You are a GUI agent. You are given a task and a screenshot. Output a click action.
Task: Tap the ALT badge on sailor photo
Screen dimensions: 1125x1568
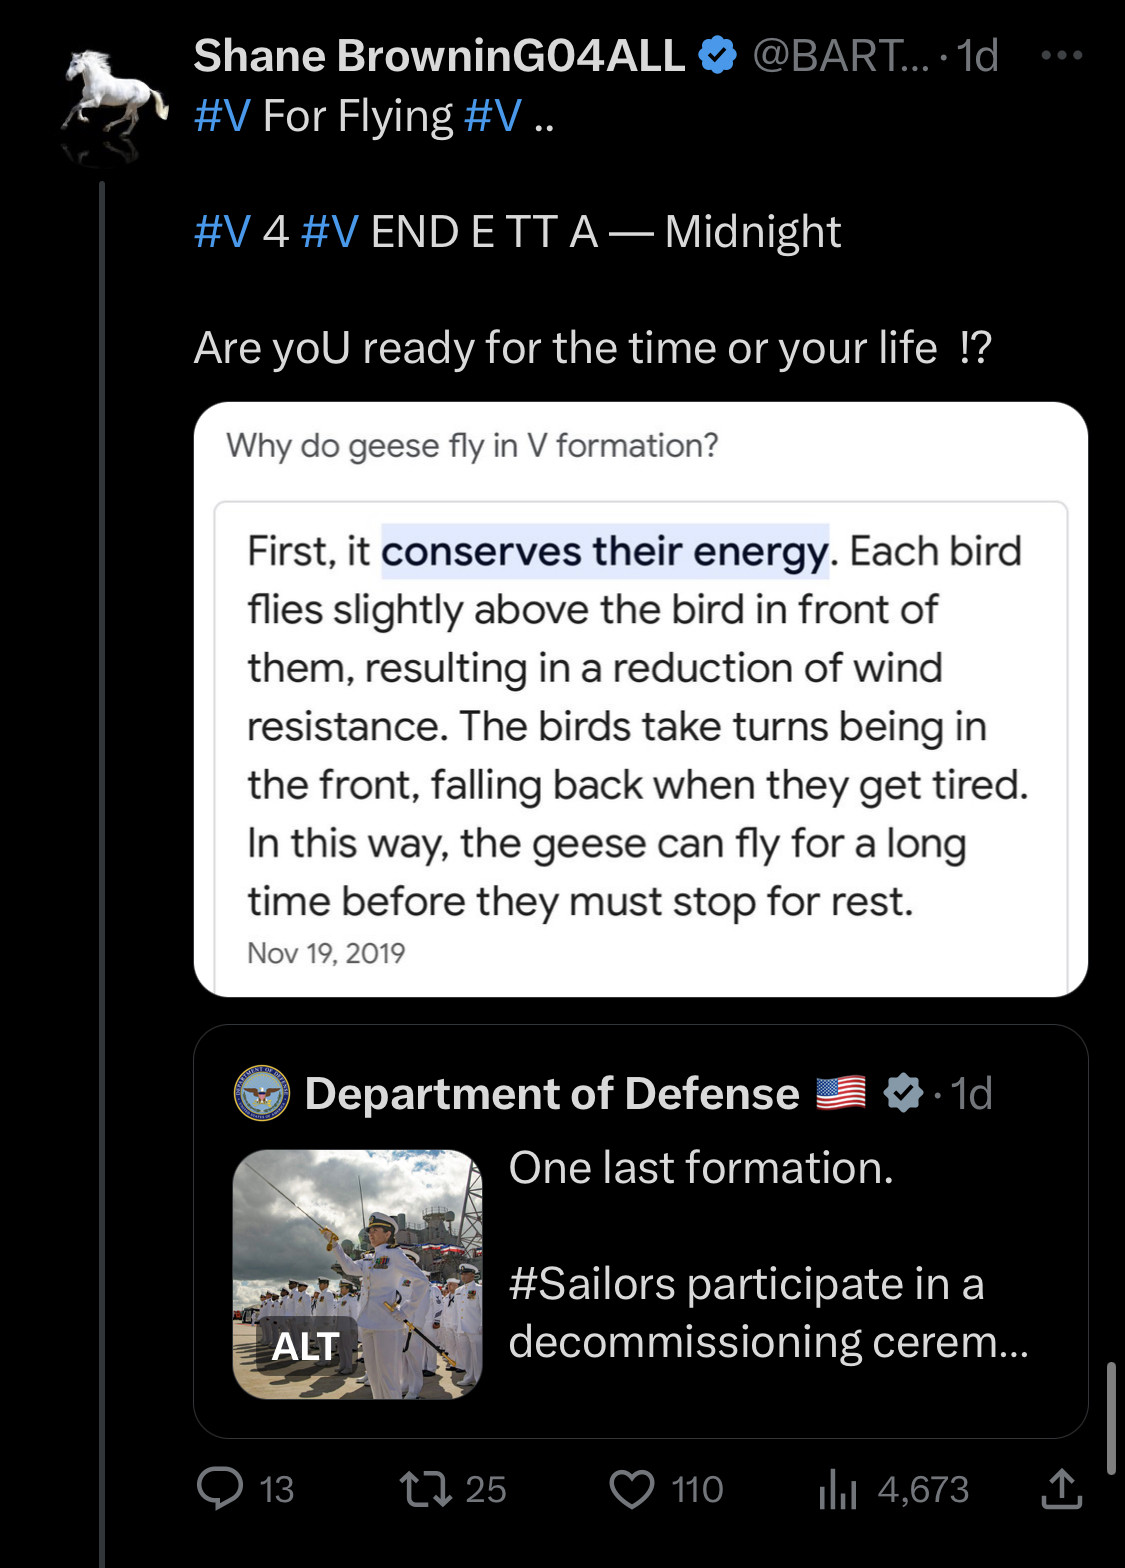(305, 1346)
